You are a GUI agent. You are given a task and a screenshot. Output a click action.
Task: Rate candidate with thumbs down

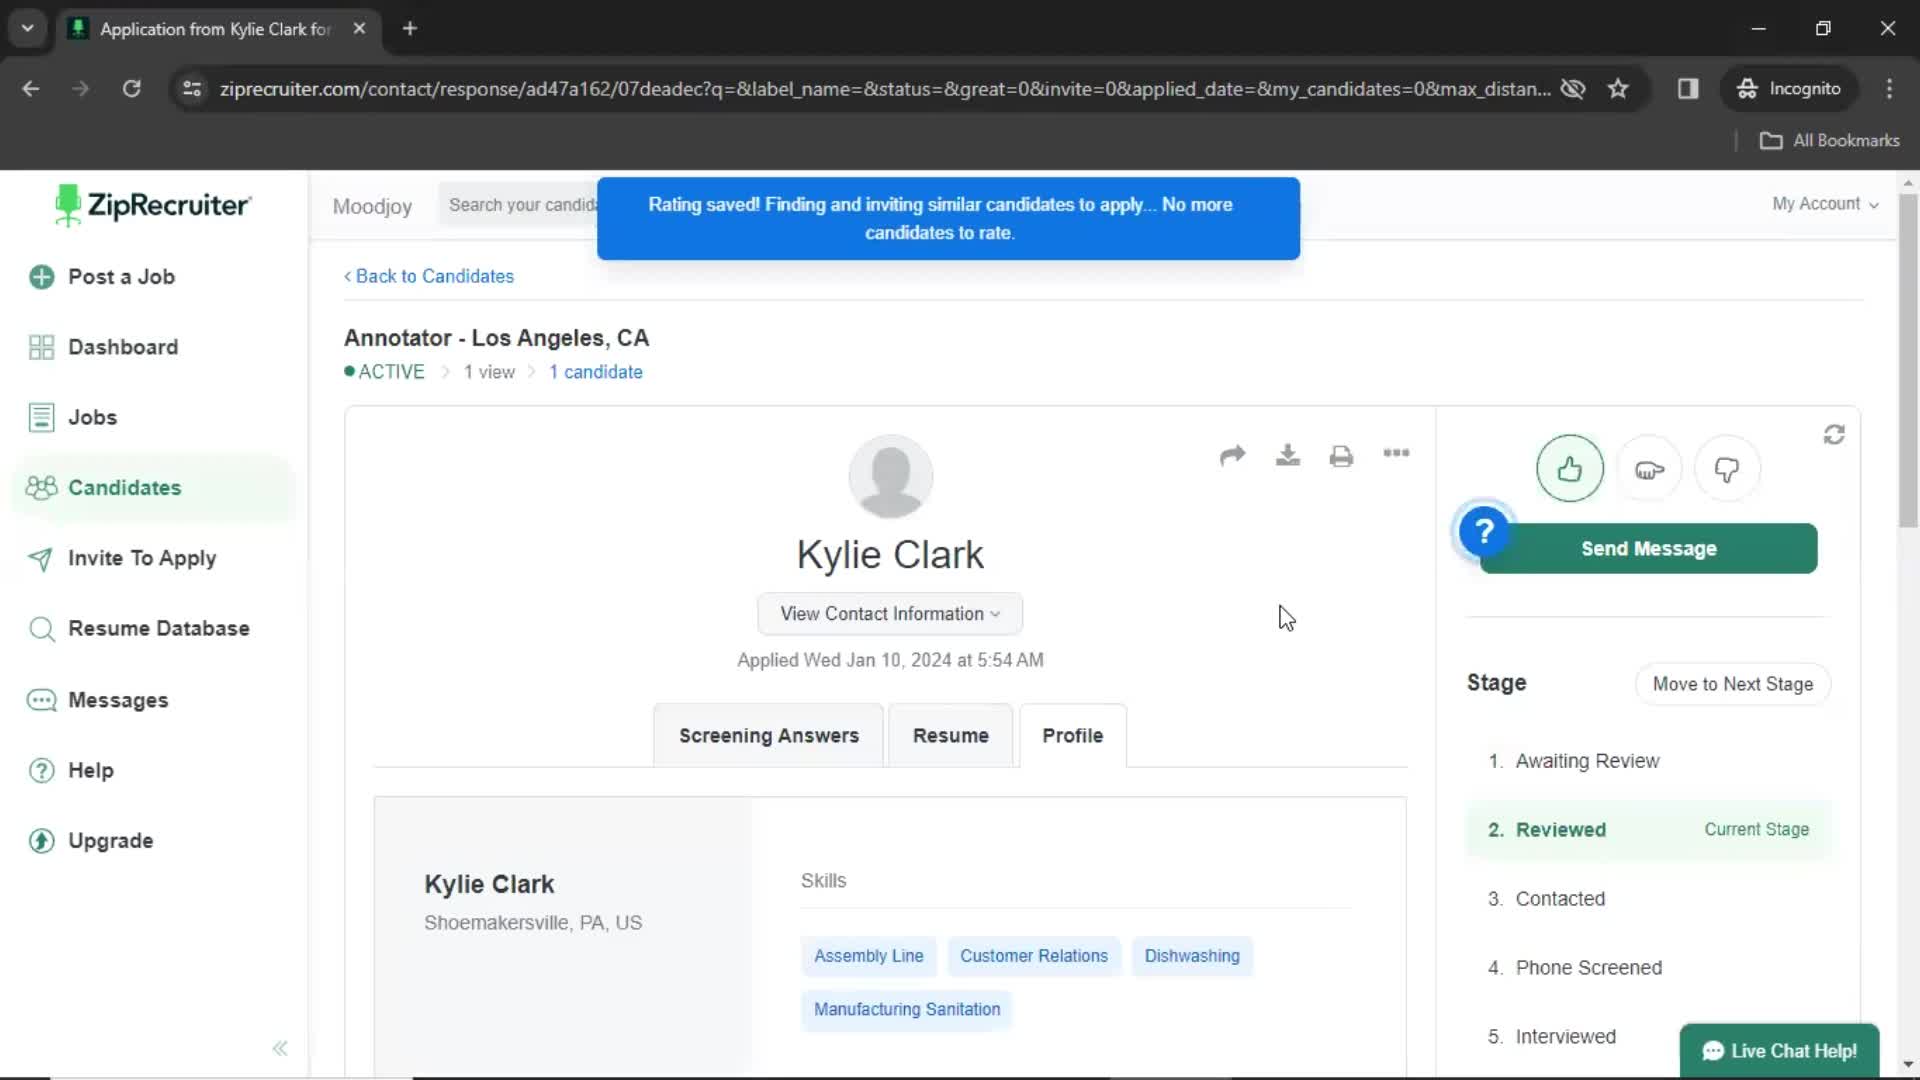pyautogui.click(x=1727, y=469)
